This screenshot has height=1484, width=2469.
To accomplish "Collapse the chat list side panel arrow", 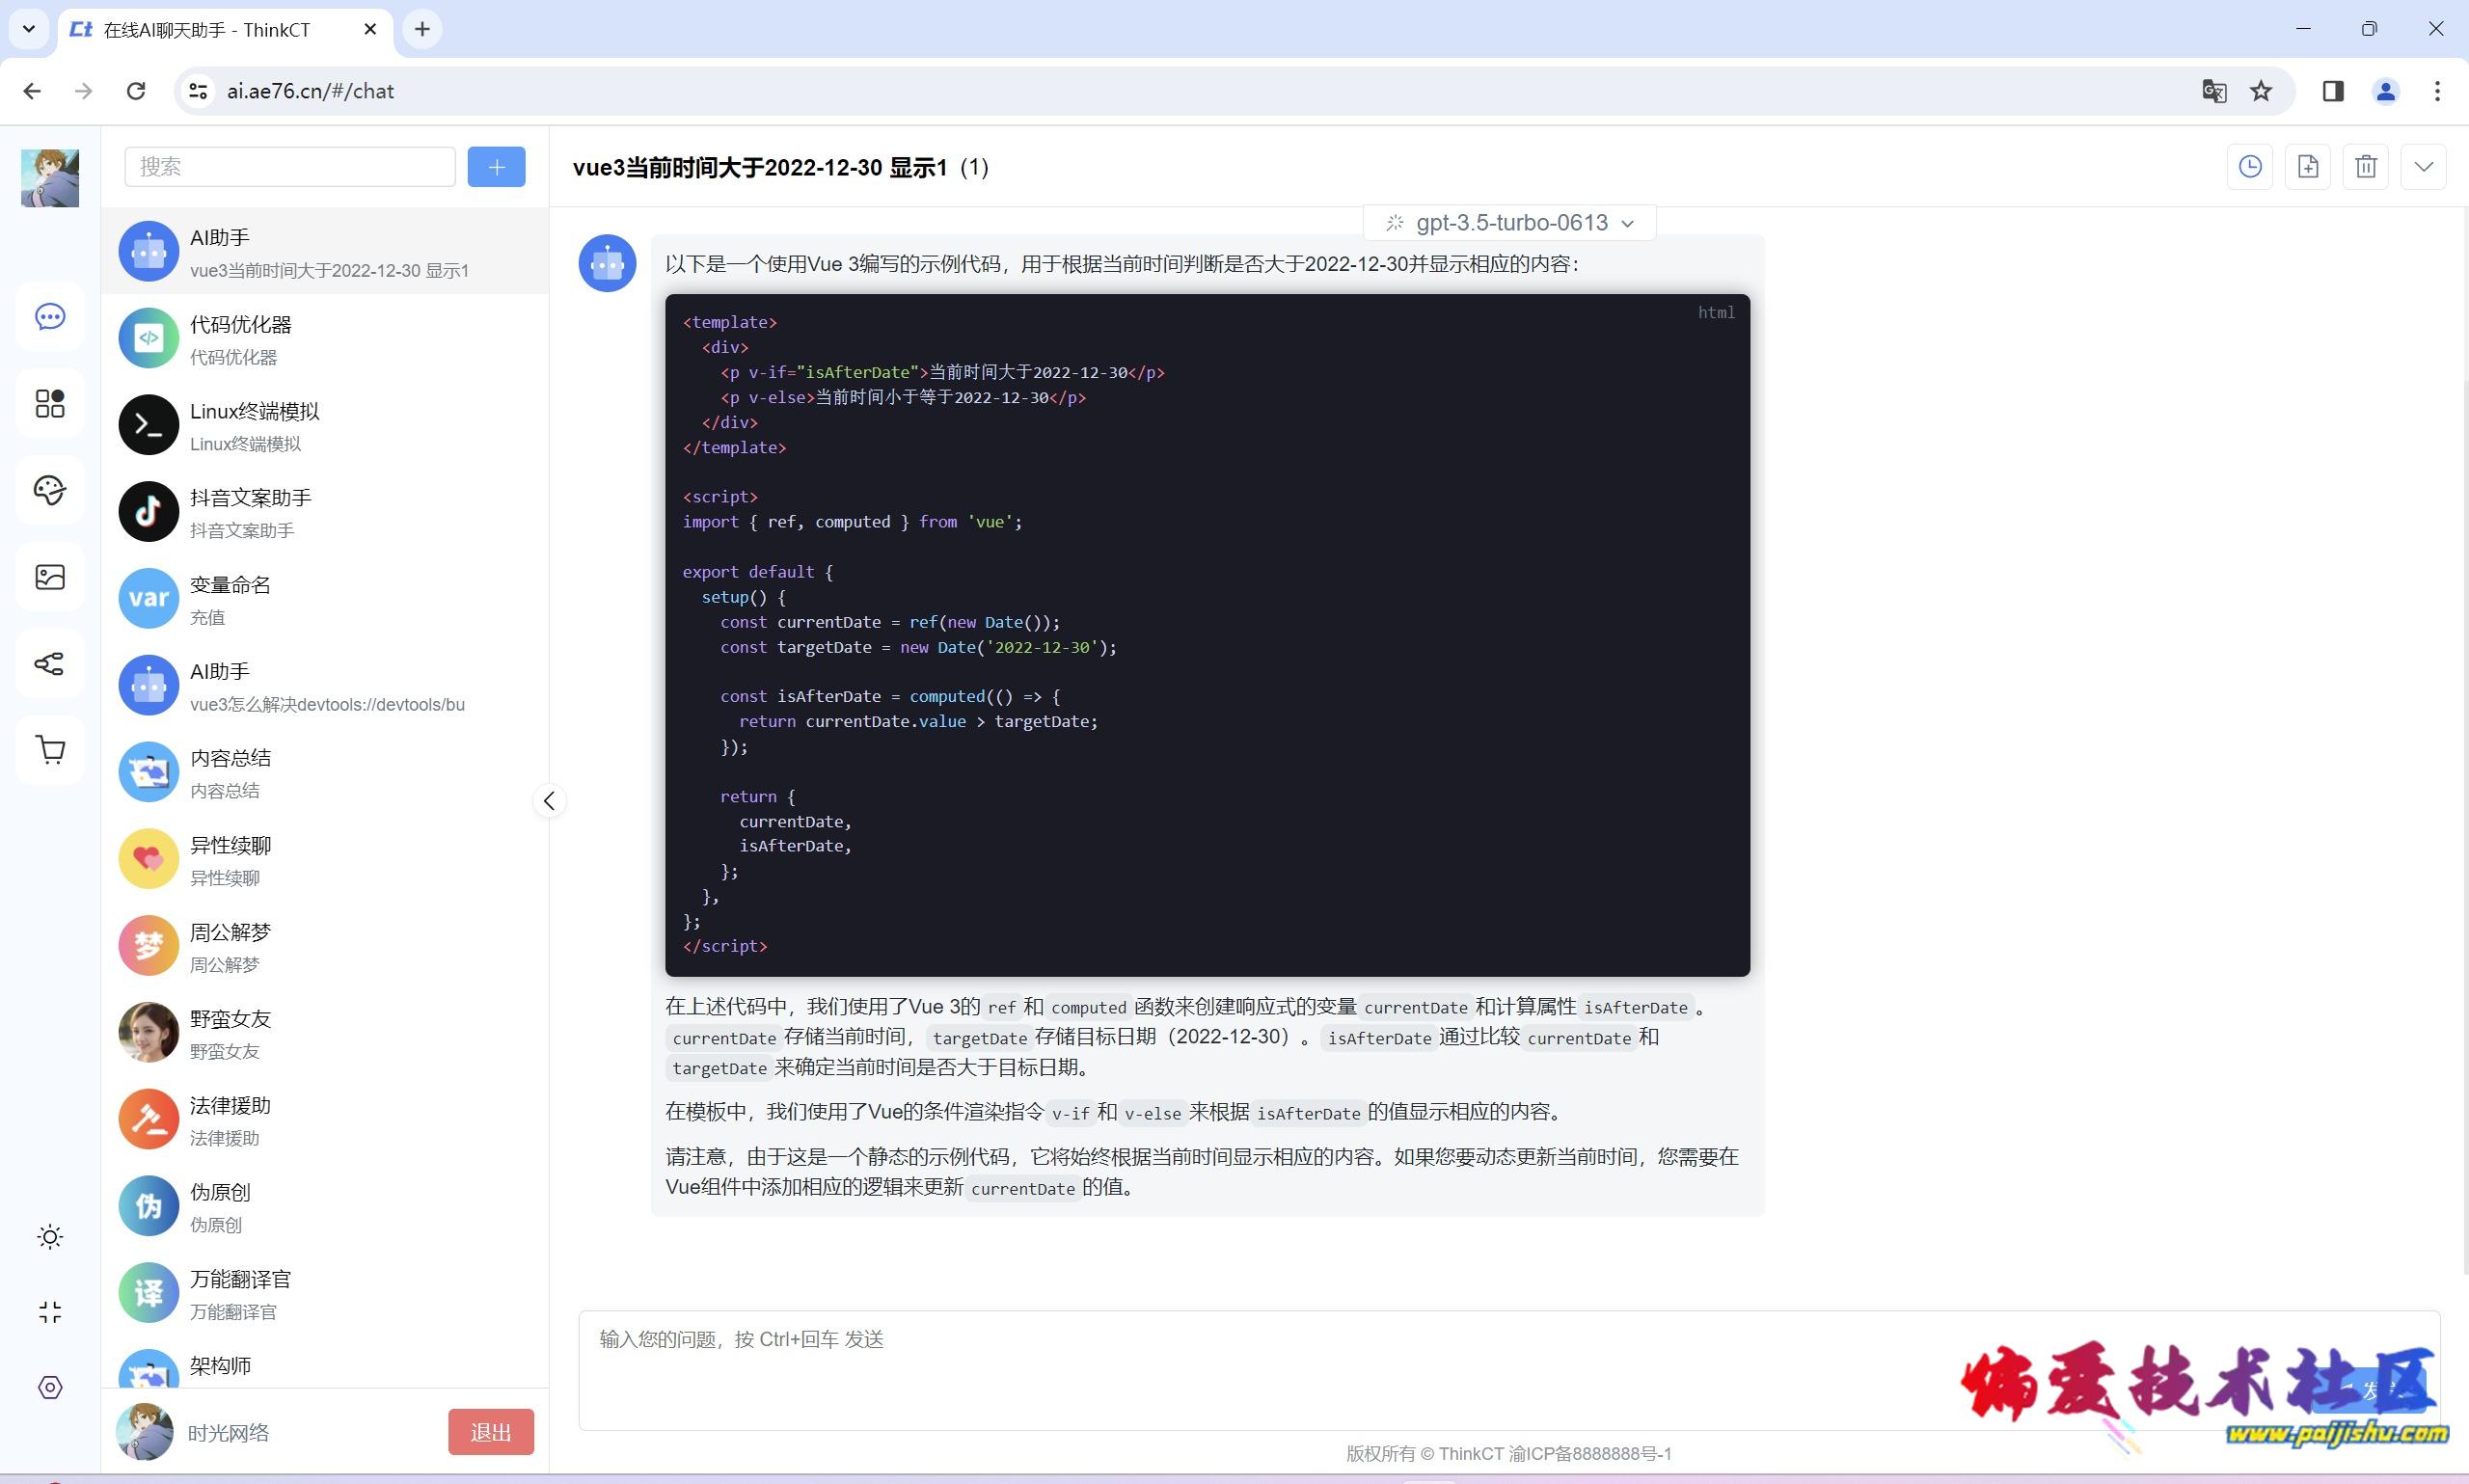I will [549, 801].
